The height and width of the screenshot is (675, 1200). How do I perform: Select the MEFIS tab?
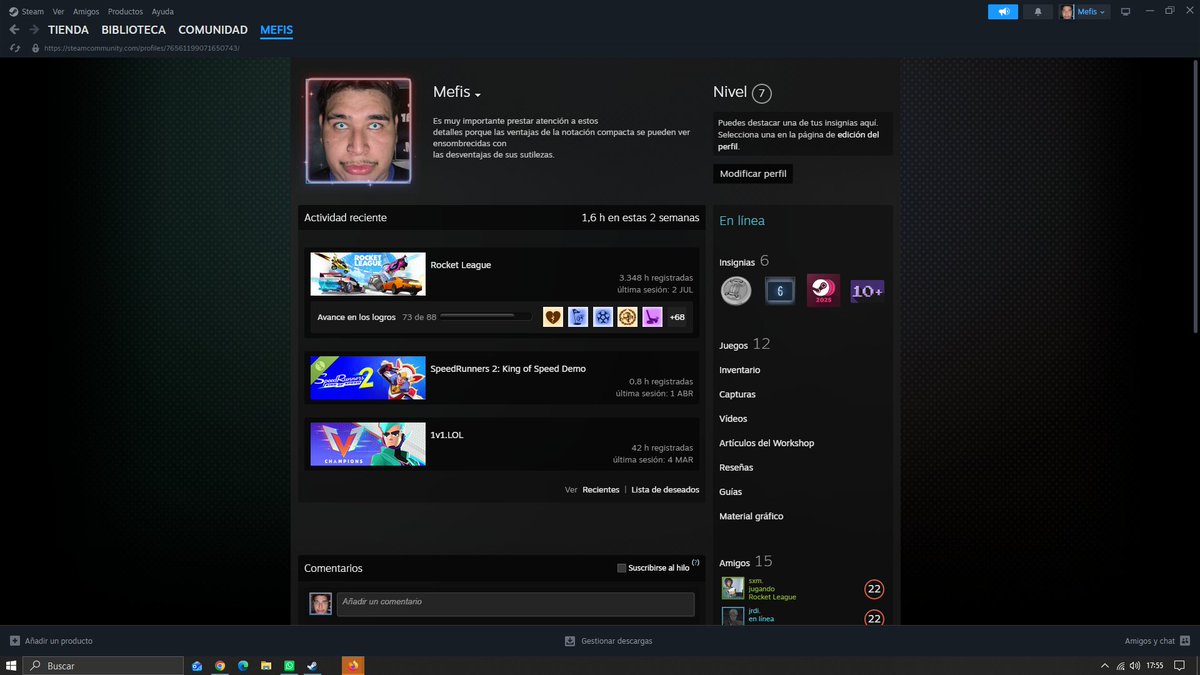pyautogui.click(x=276, y=30)
